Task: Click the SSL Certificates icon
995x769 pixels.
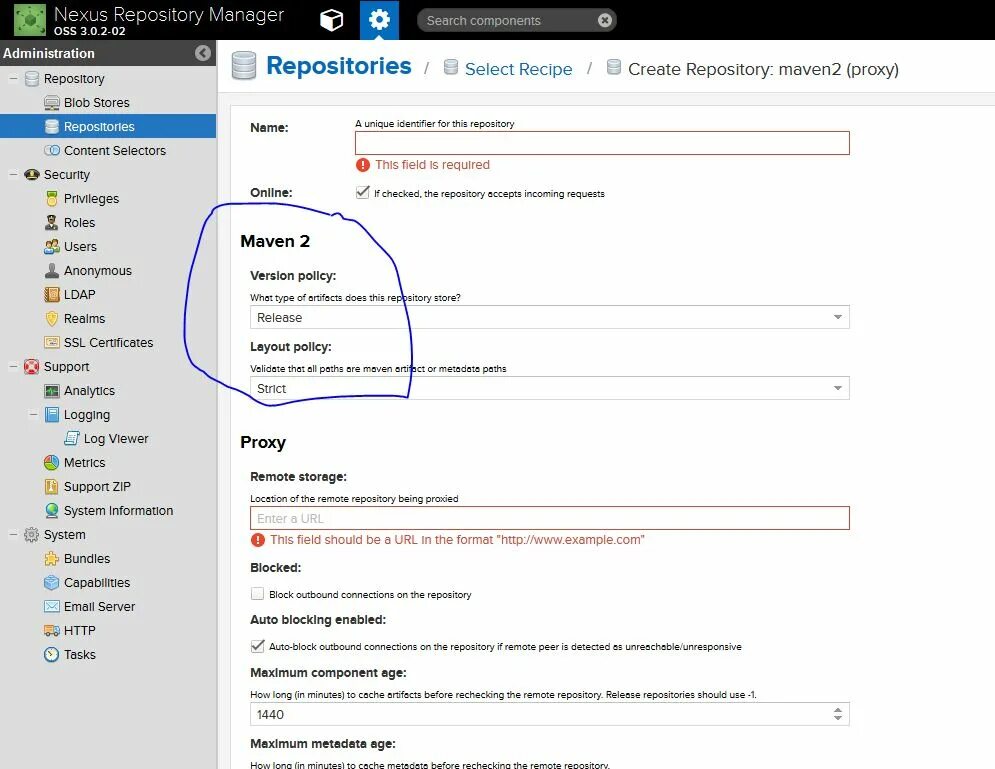Action: pyautogui.click(x=51, y=343)
